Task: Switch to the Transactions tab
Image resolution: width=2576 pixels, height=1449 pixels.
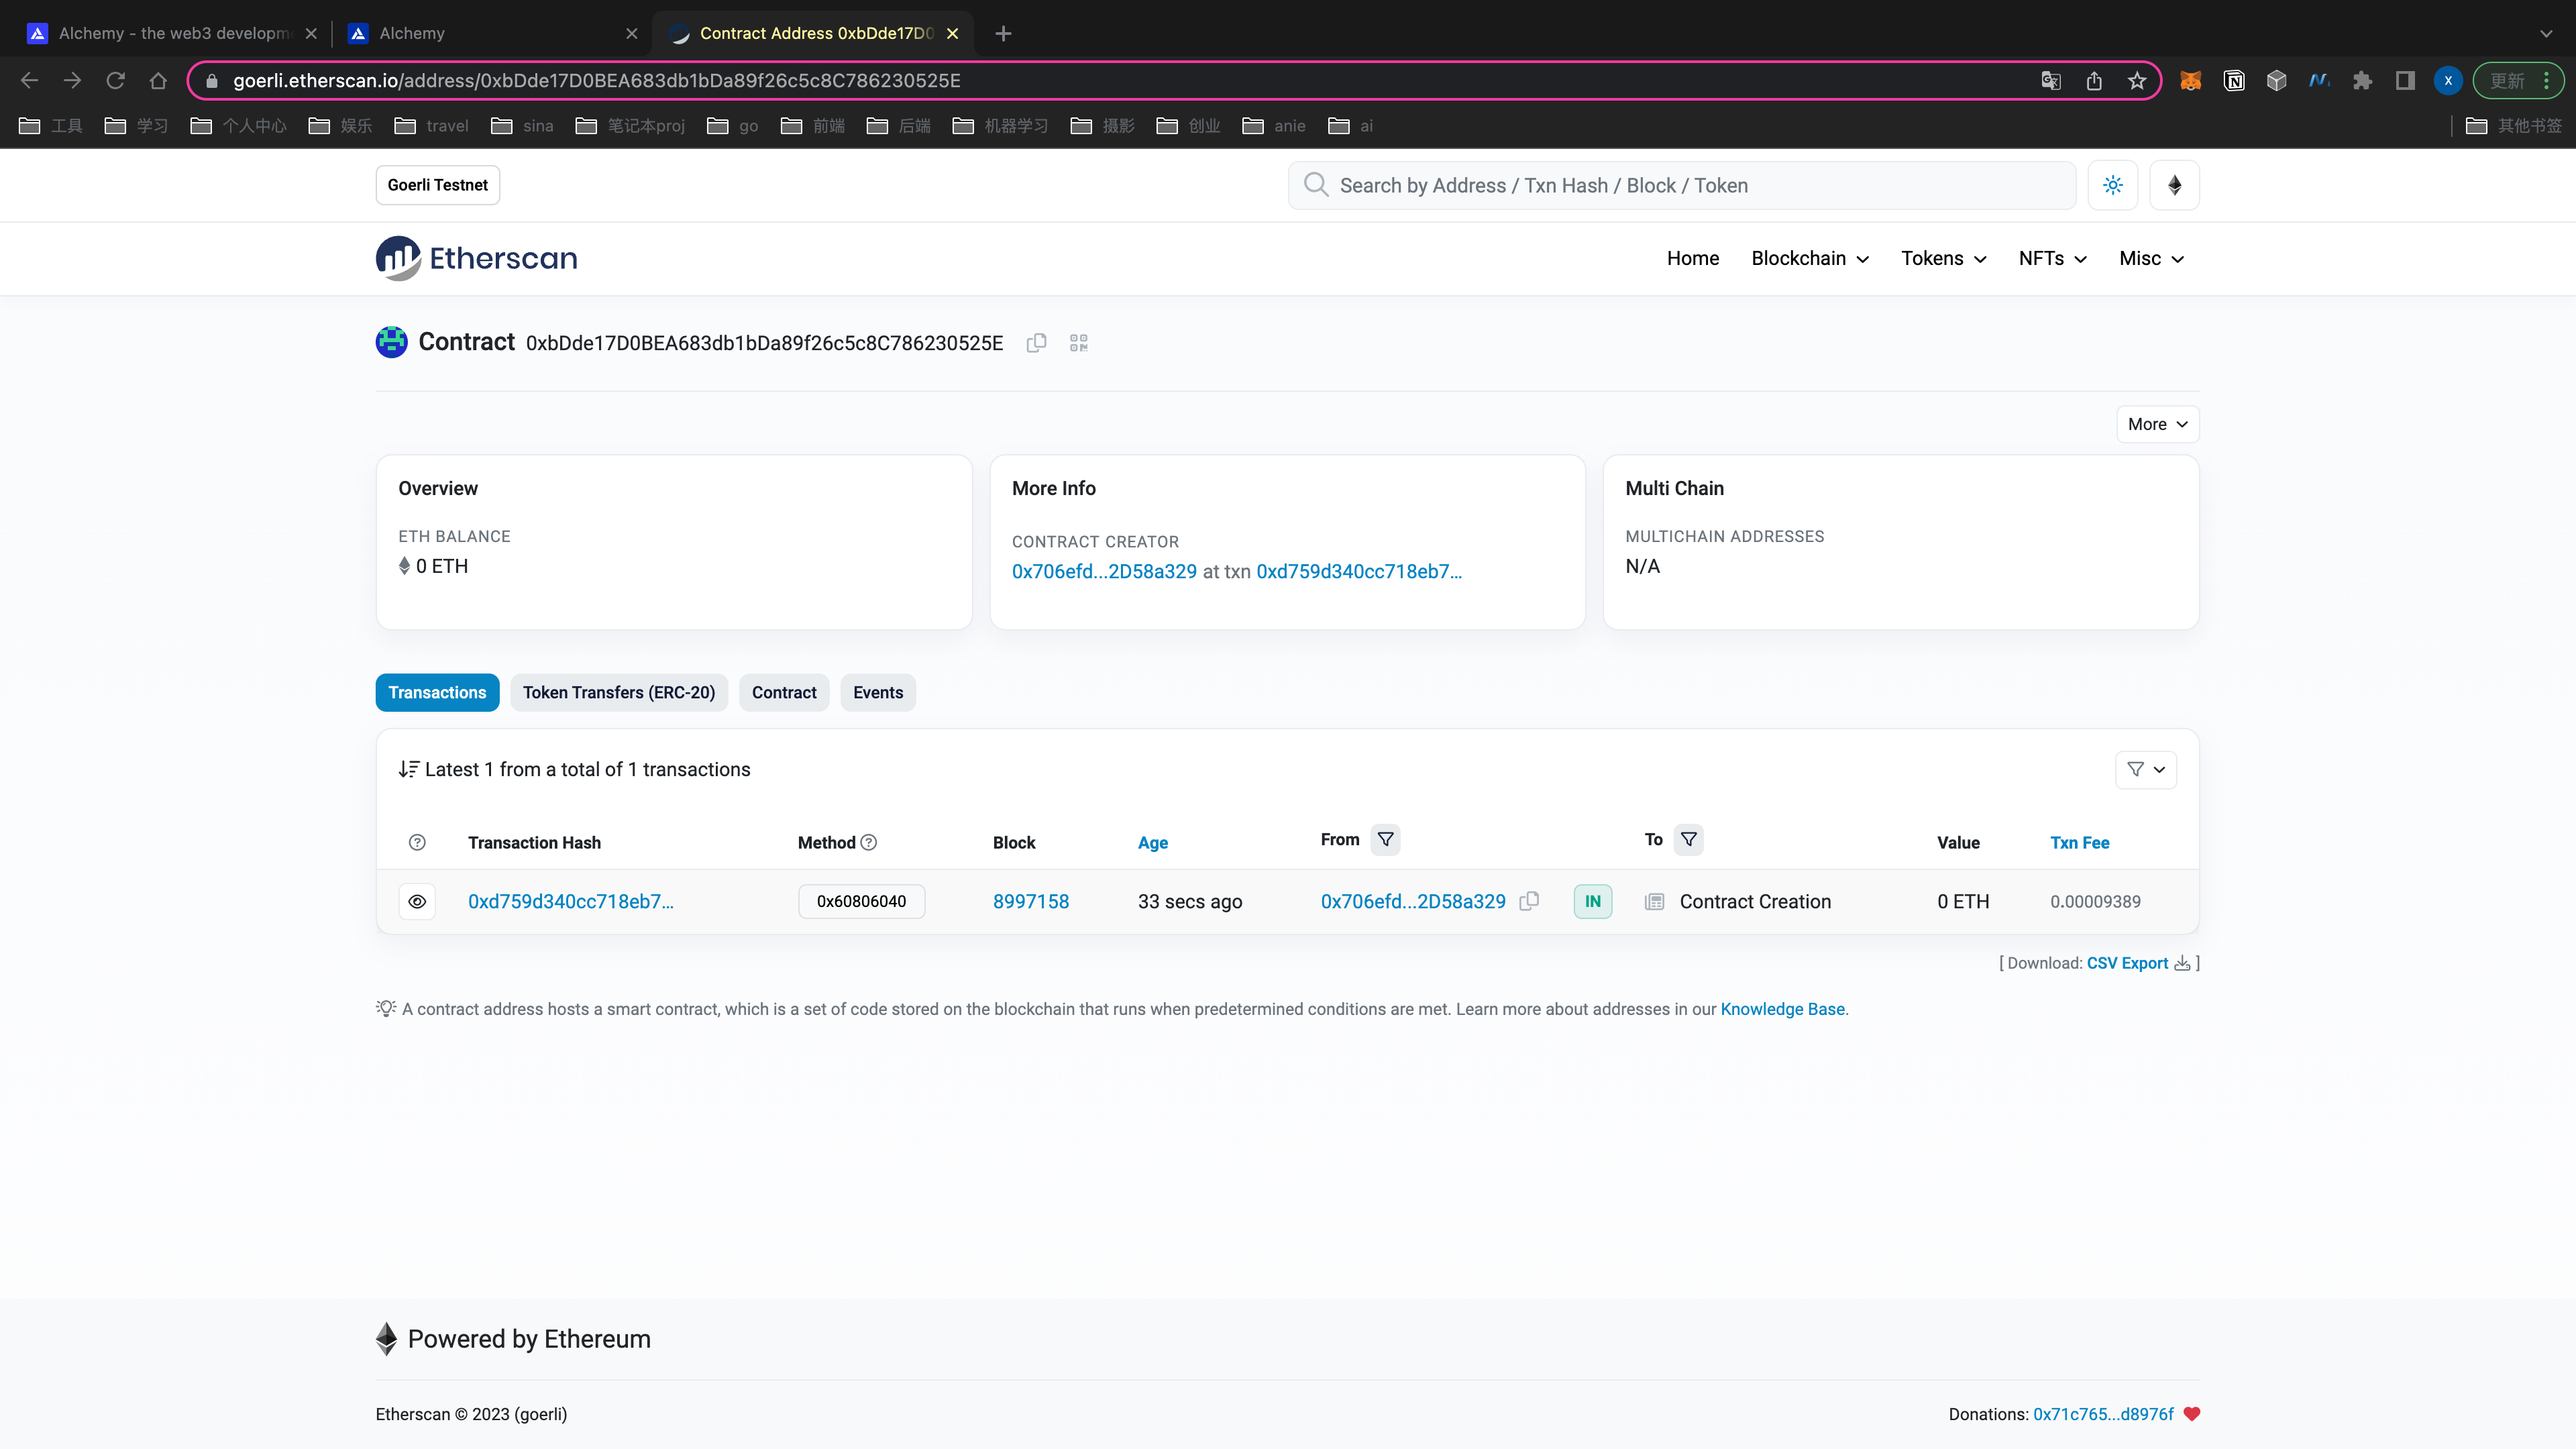Action: coord(437,692)
